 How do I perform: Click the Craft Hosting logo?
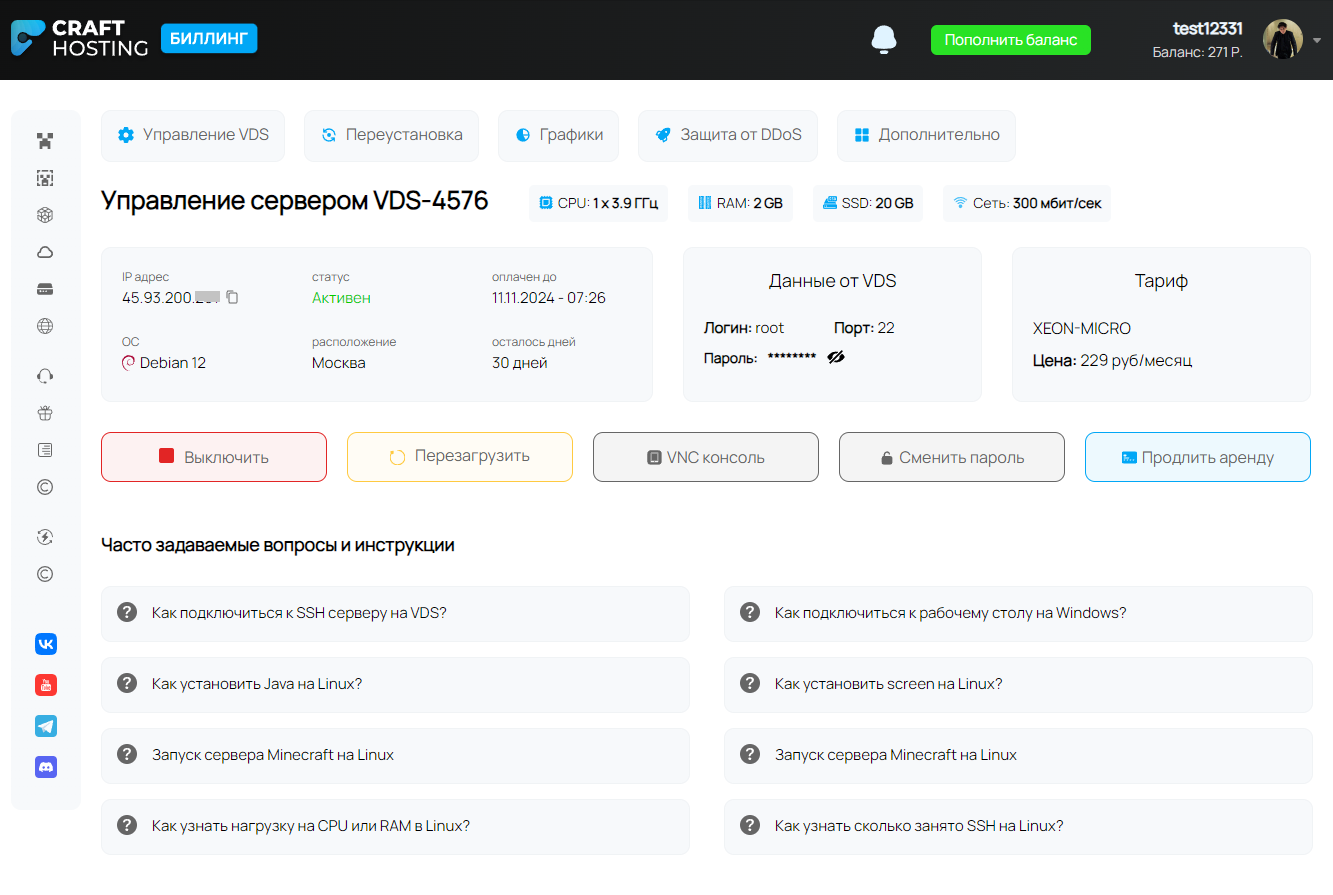coord(79,38)
